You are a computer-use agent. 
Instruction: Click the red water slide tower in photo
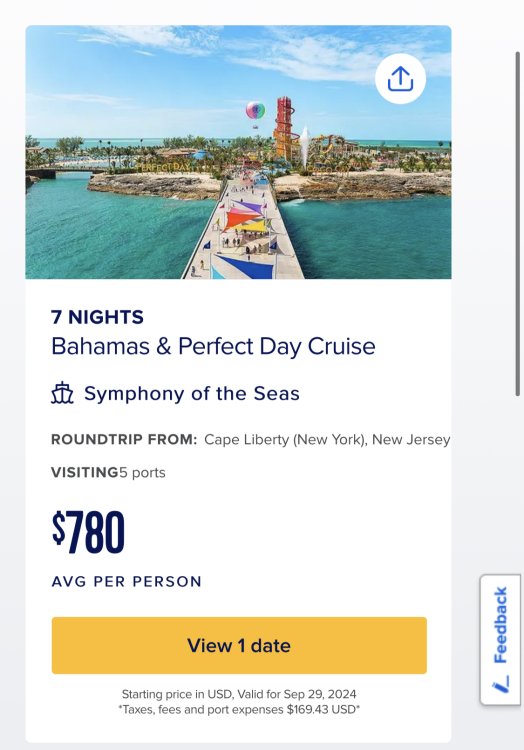[x=284, y=127]
